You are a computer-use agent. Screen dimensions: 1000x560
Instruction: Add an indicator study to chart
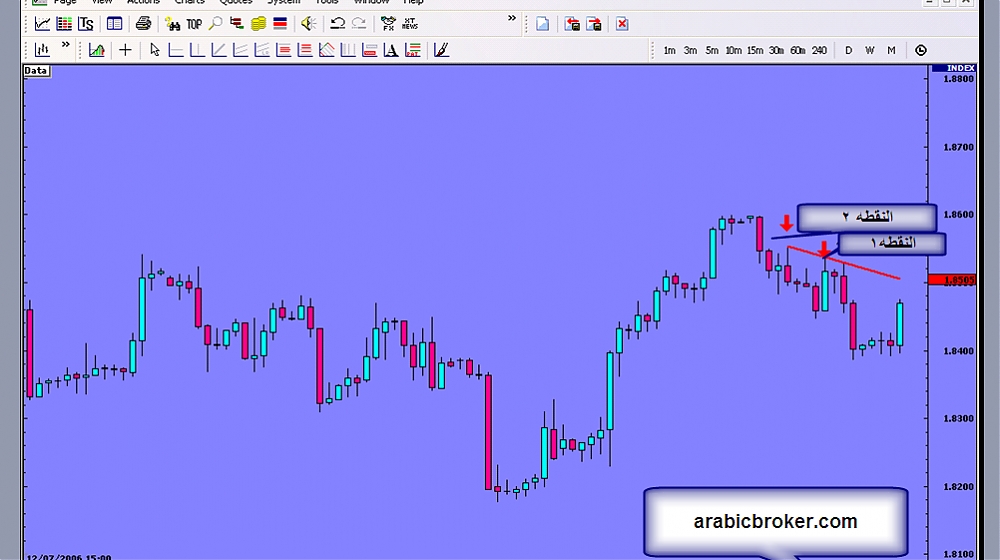[x=97, y=50]
